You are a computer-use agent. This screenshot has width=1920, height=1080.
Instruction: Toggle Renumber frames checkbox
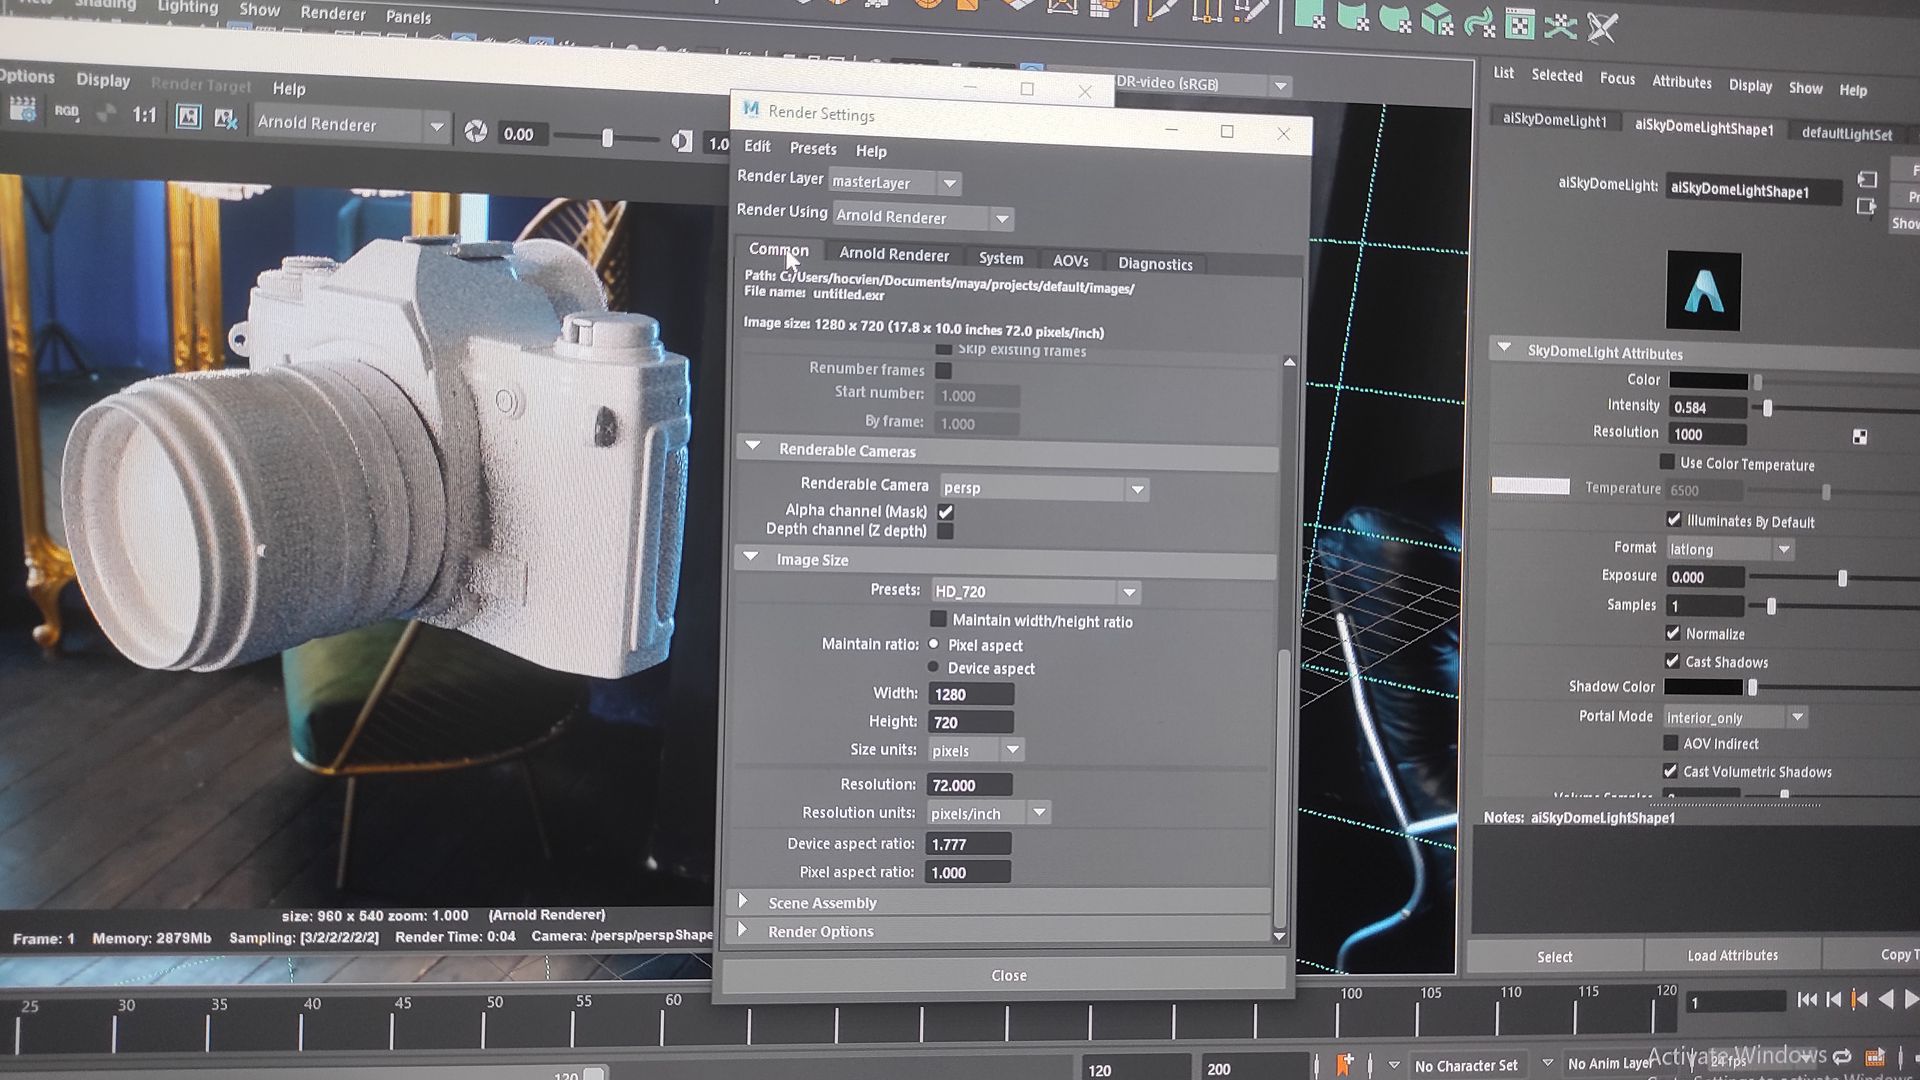click(x=943, y=370)
